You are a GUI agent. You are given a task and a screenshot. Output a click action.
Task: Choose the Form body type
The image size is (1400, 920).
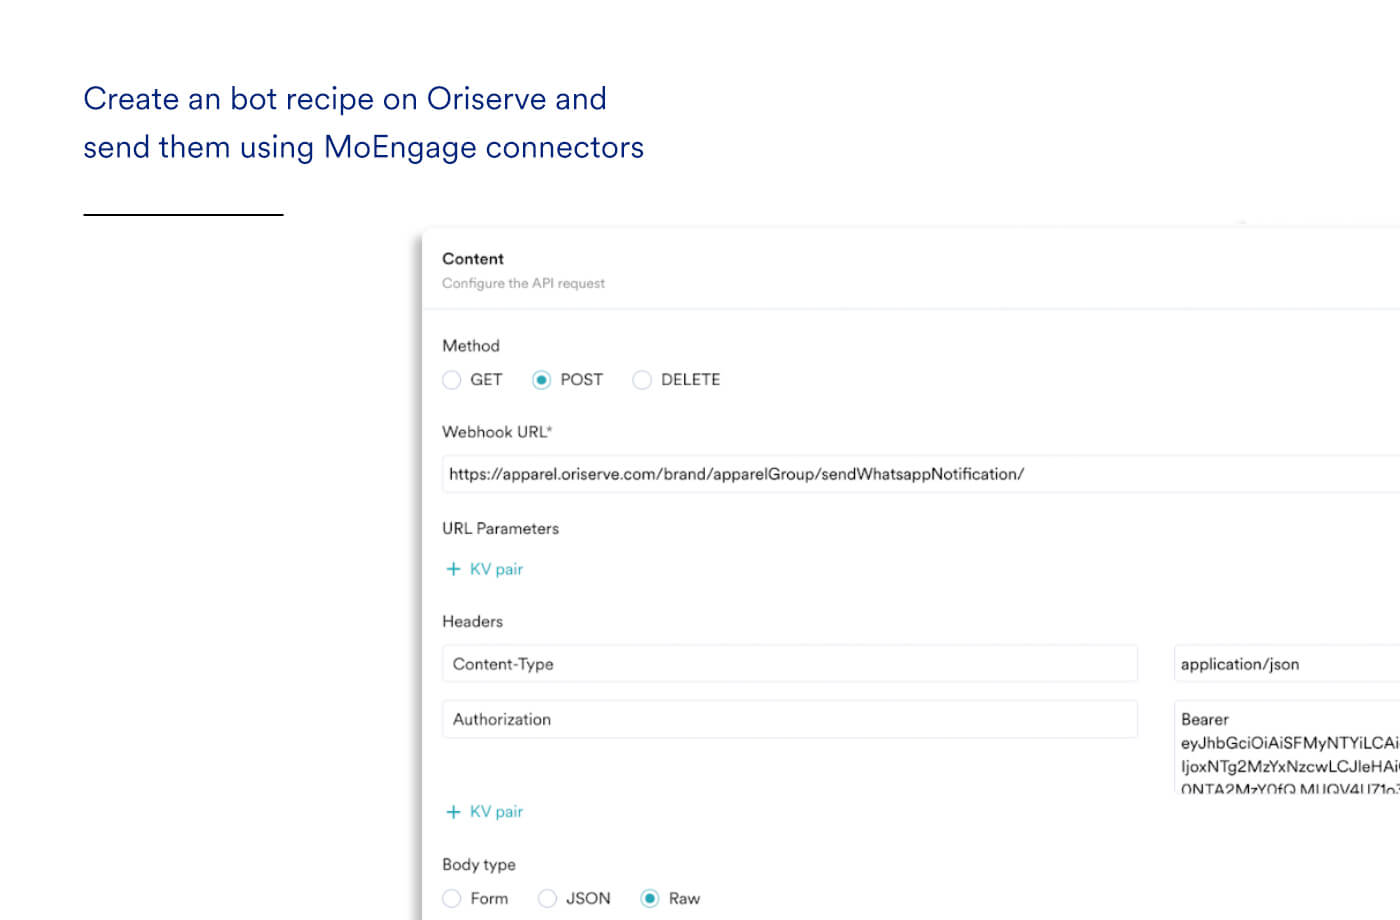pos(452,898)
